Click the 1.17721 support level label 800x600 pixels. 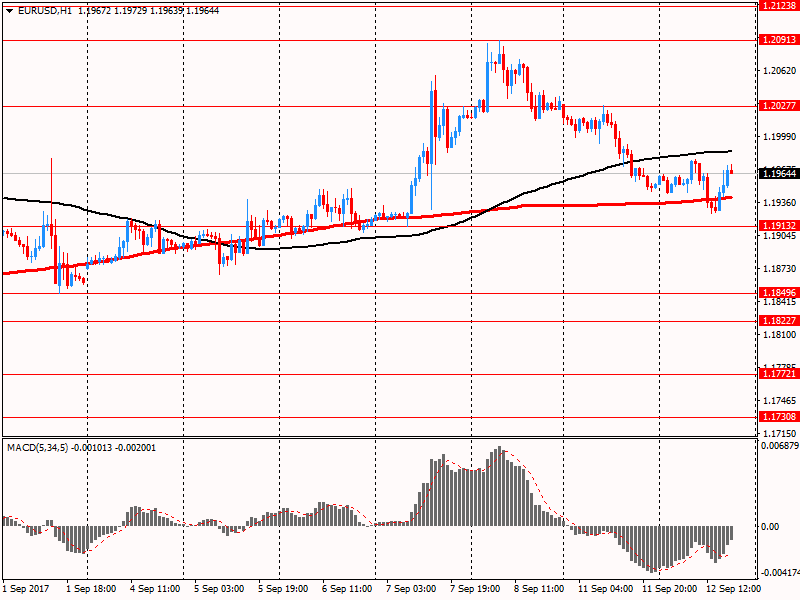tap(779, 374)
